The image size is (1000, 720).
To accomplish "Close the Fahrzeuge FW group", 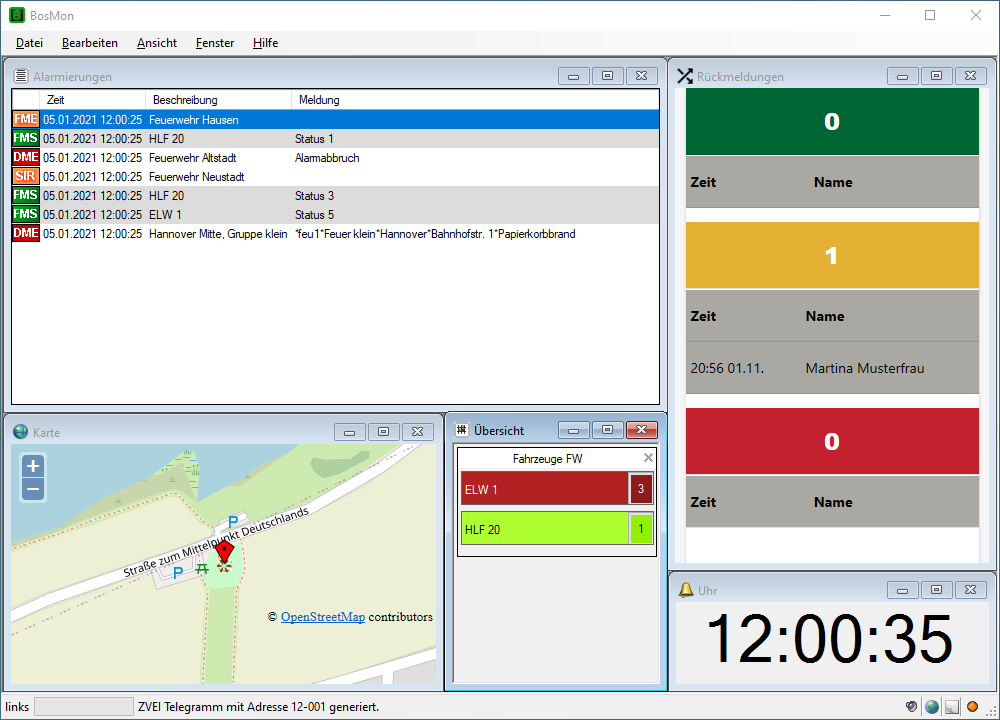I will [648, 458].
